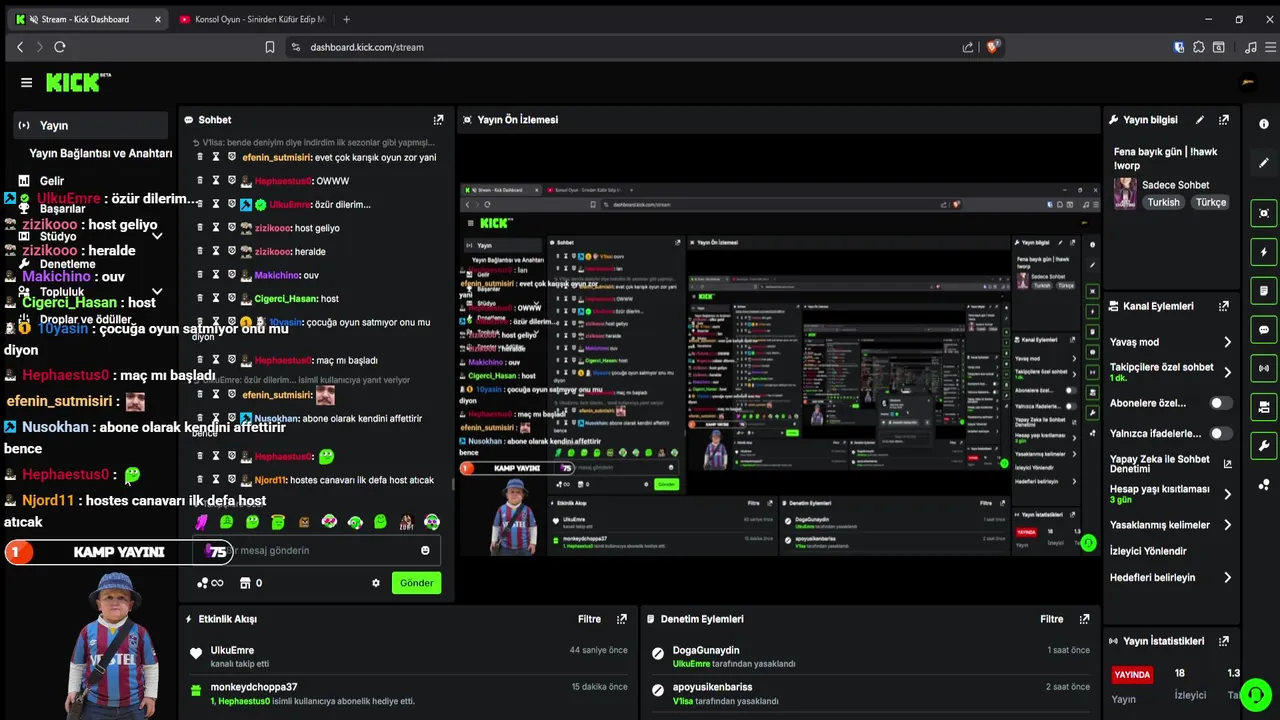Viewport: 1280px width, 720px height.
Task: Click the Türkçe language chip
Action: (x=1211, y=202)
